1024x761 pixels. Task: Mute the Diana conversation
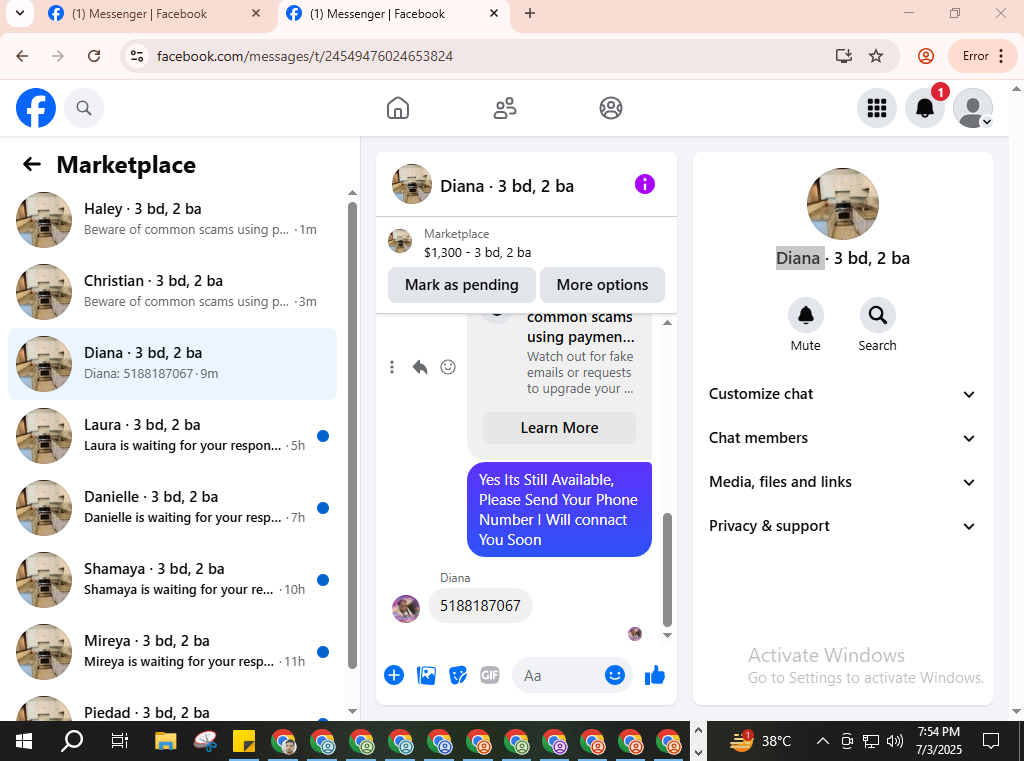tap(806, 316)
